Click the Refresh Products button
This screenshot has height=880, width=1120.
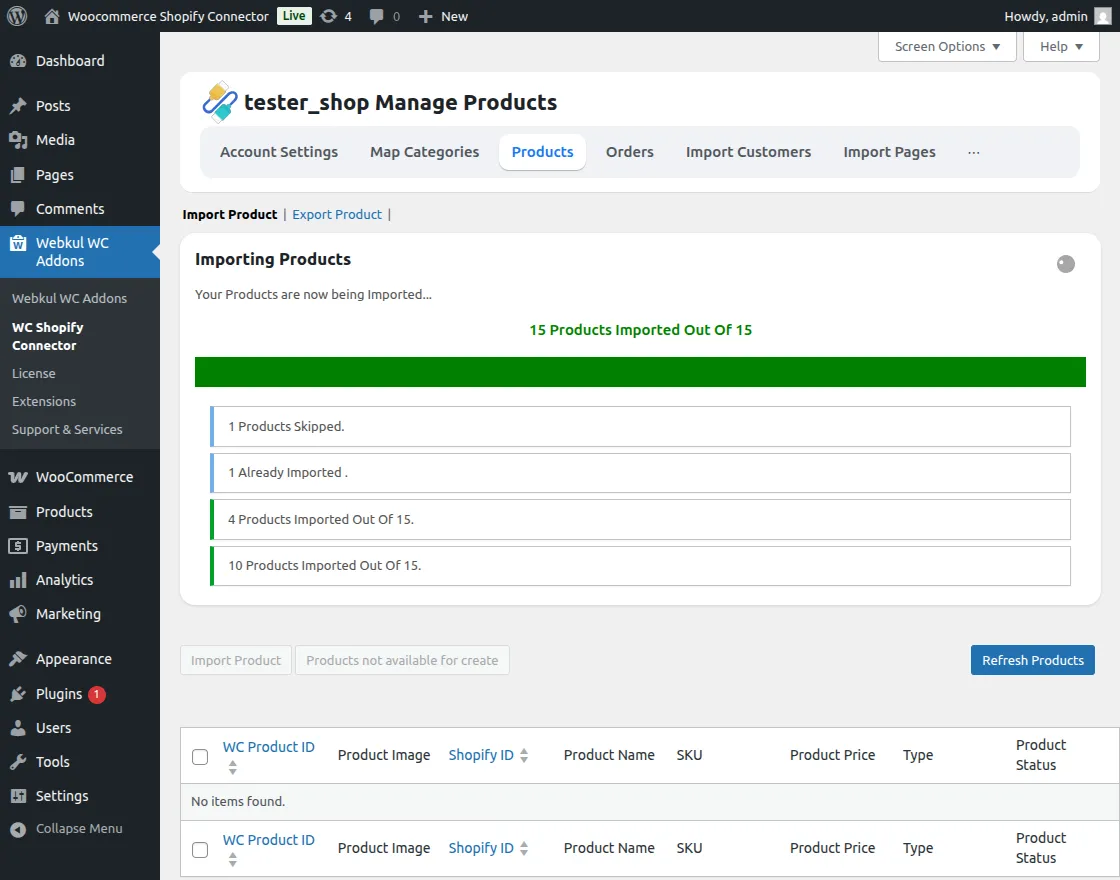click(1032, 660)
